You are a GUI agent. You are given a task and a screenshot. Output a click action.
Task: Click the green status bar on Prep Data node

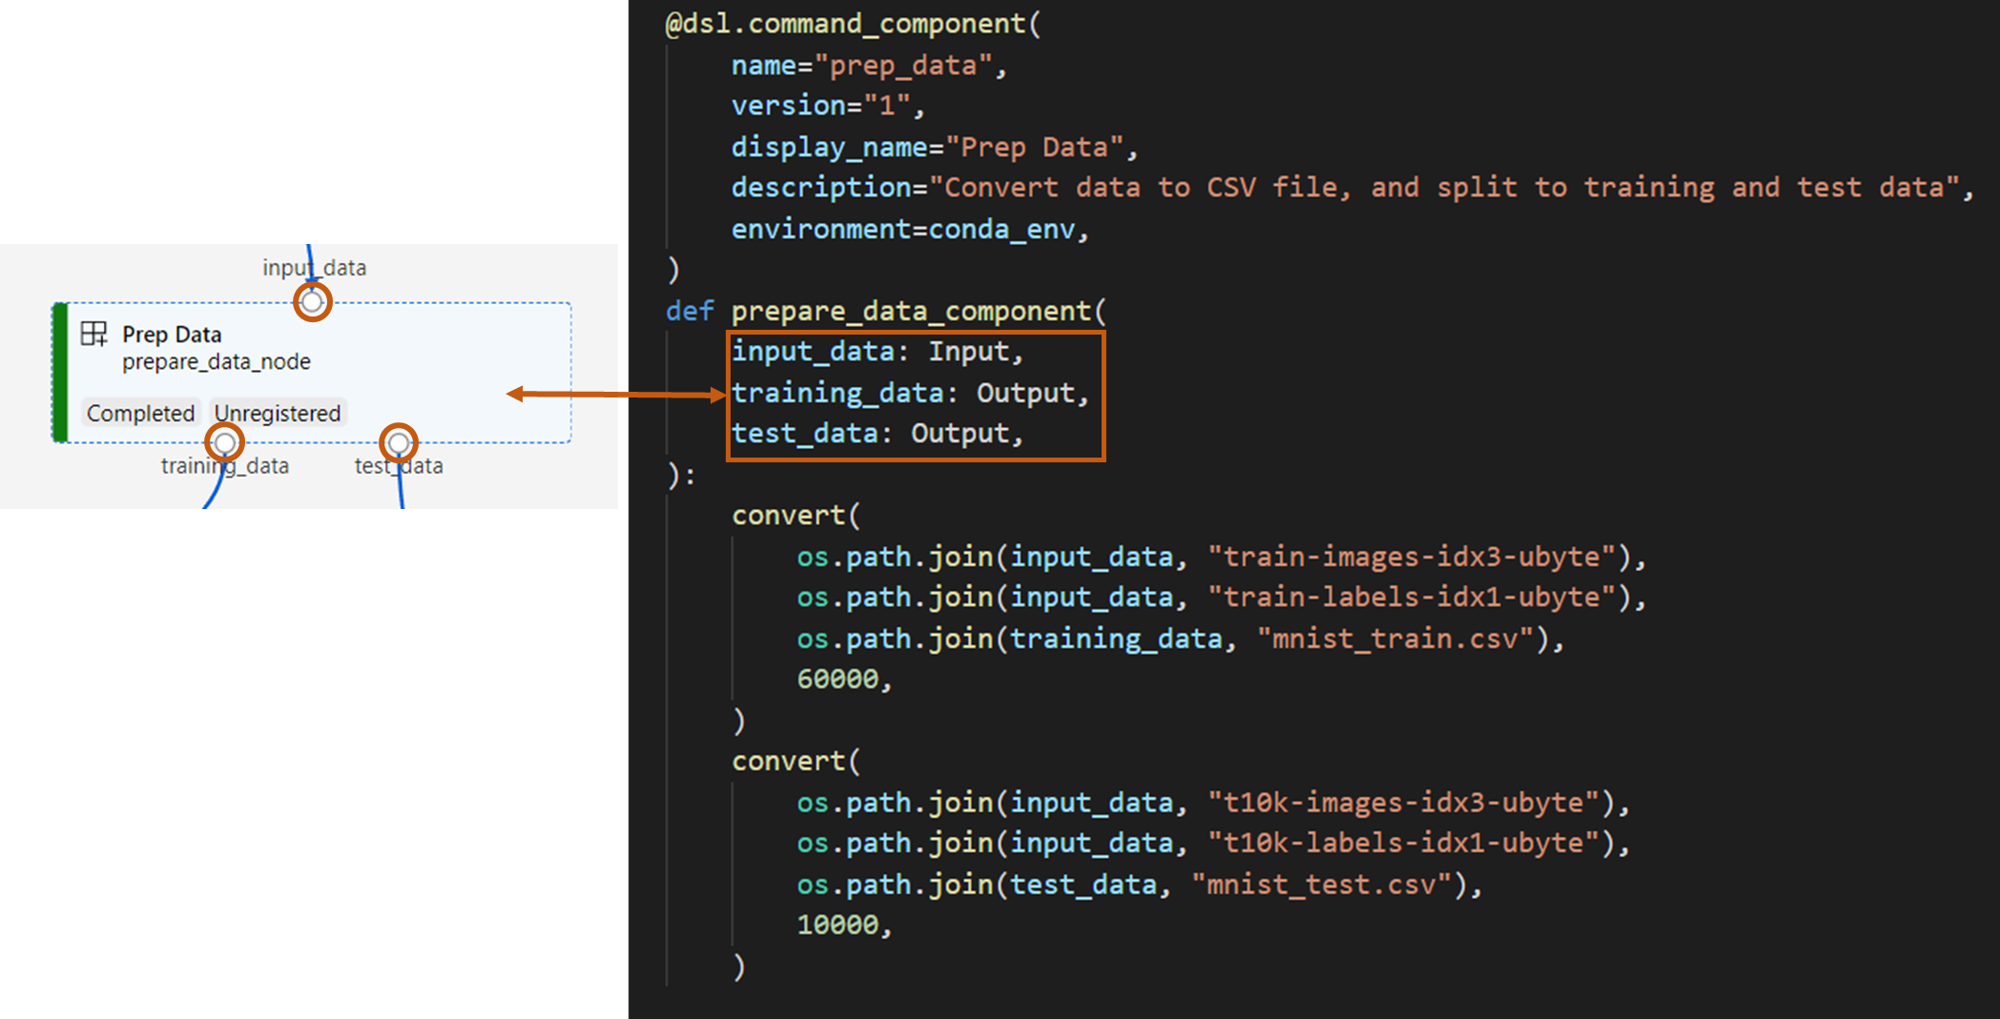pos(60,372)
